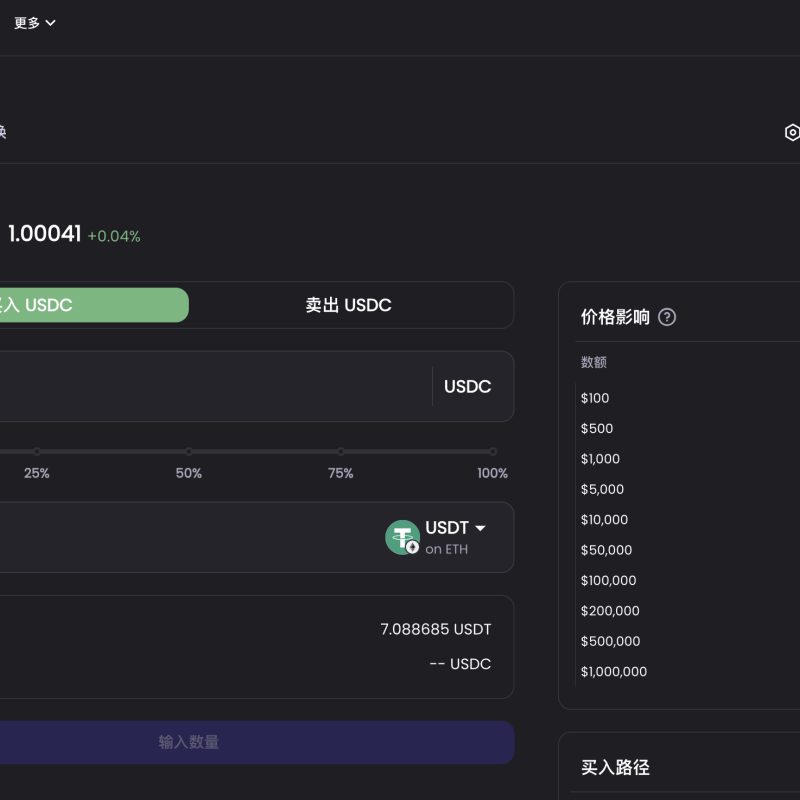Image resolution: width=800 pixels, height=800 pixels.
Task: Select the $10,000 price impact row
Action: [x=604, y=520]
